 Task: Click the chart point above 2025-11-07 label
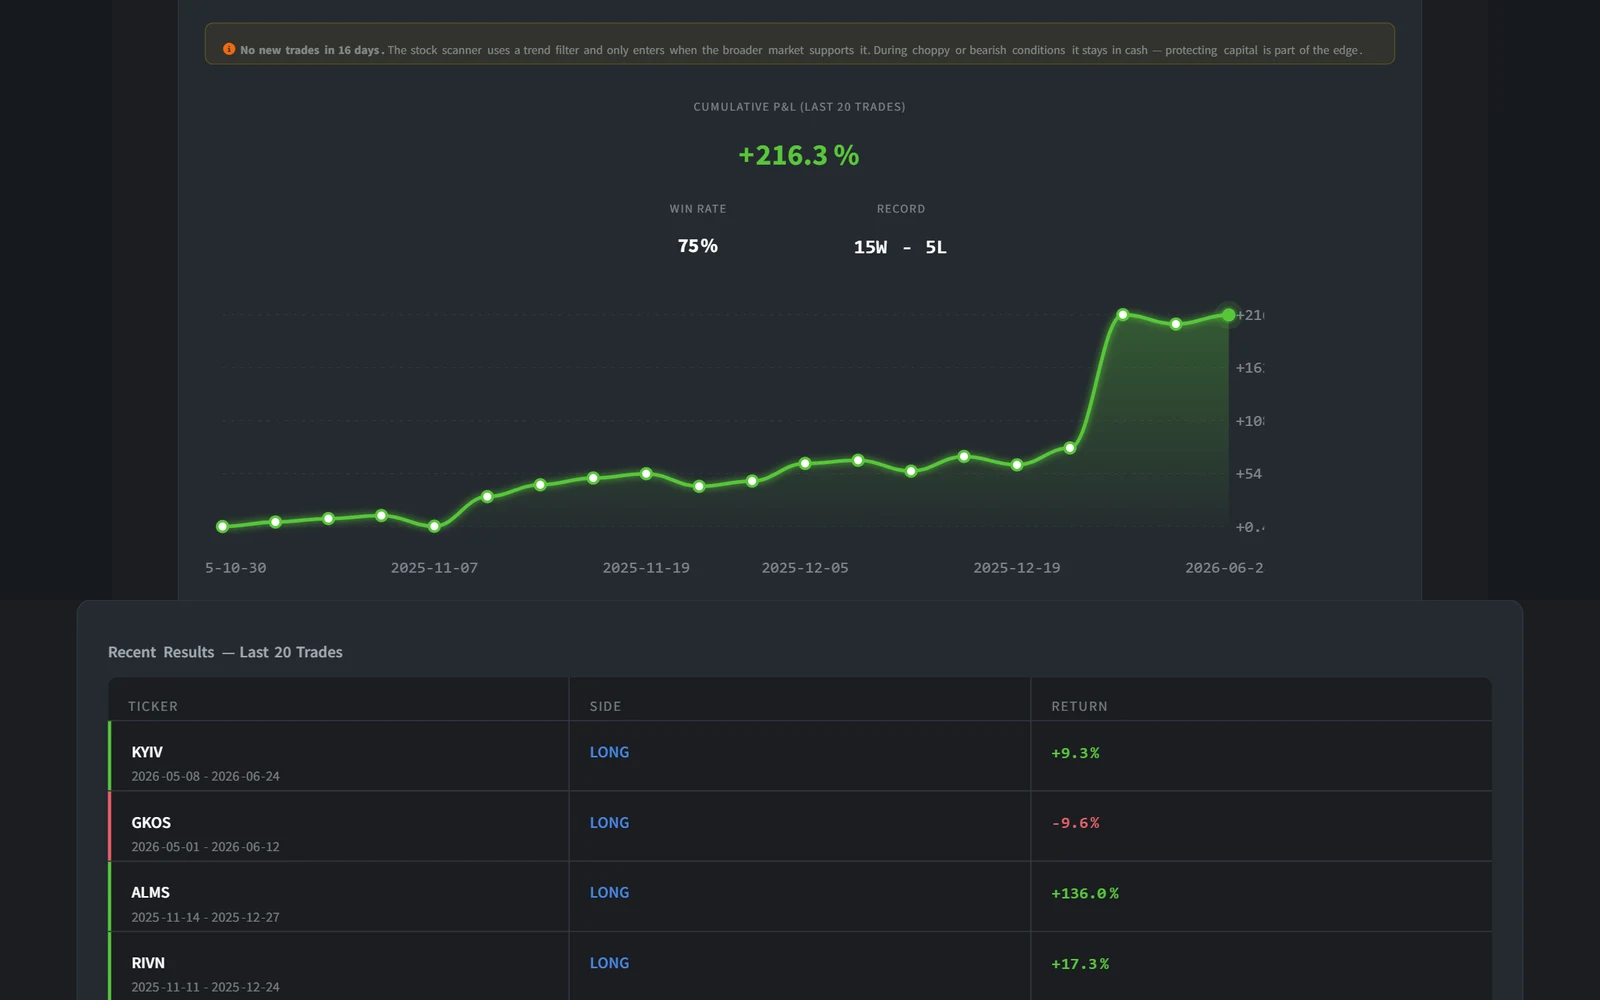click(434, 526)
